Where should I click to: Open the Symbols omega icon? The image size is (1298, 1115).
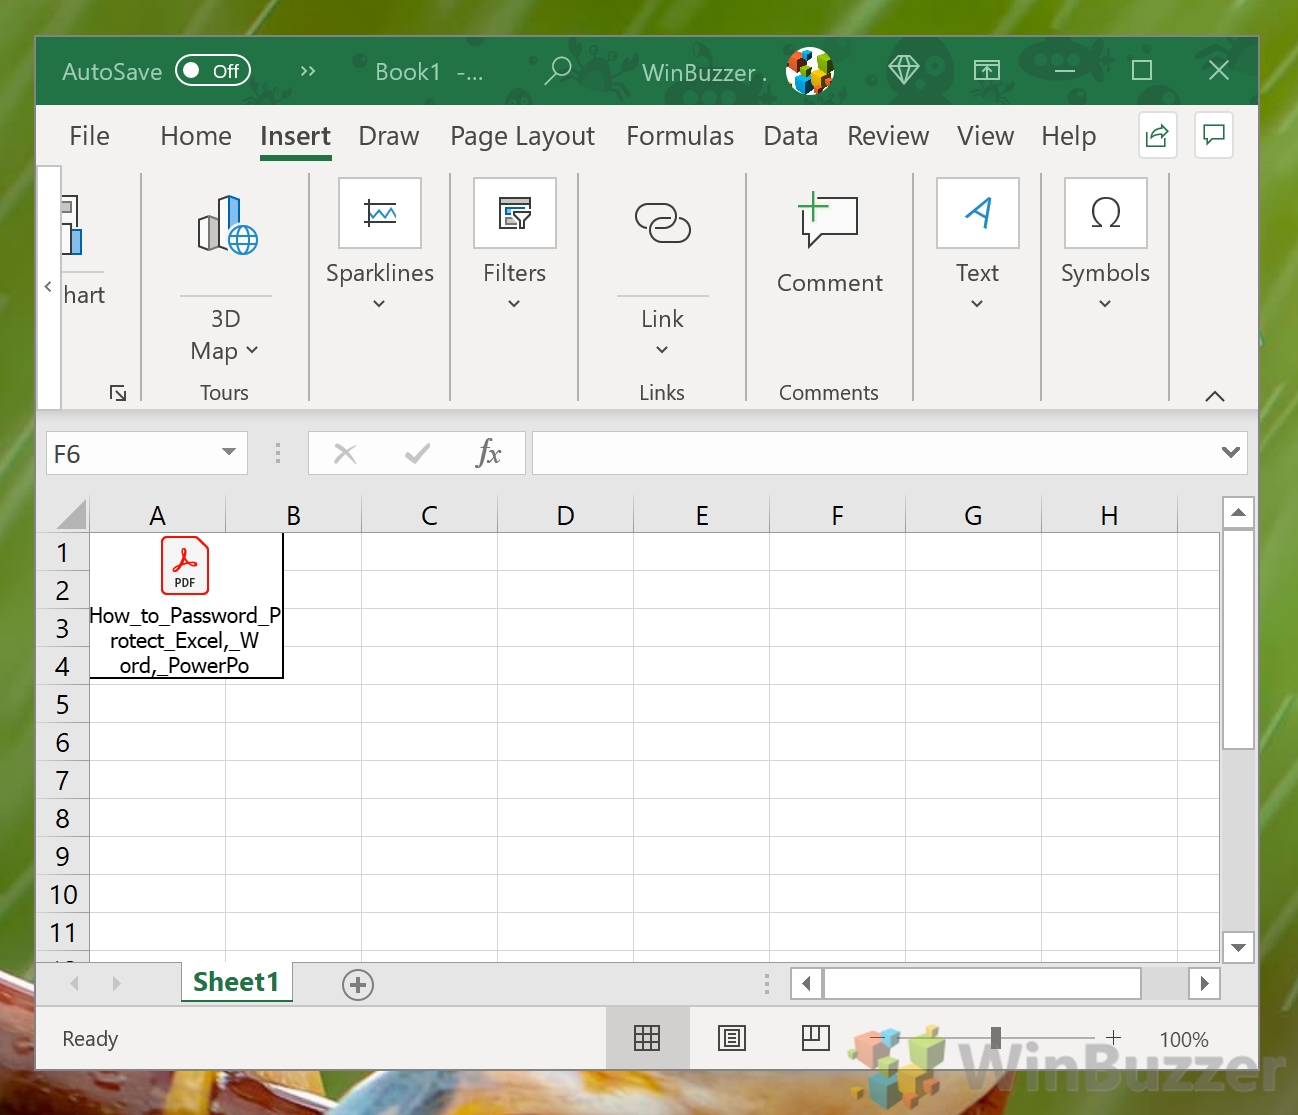point(1105,213)
